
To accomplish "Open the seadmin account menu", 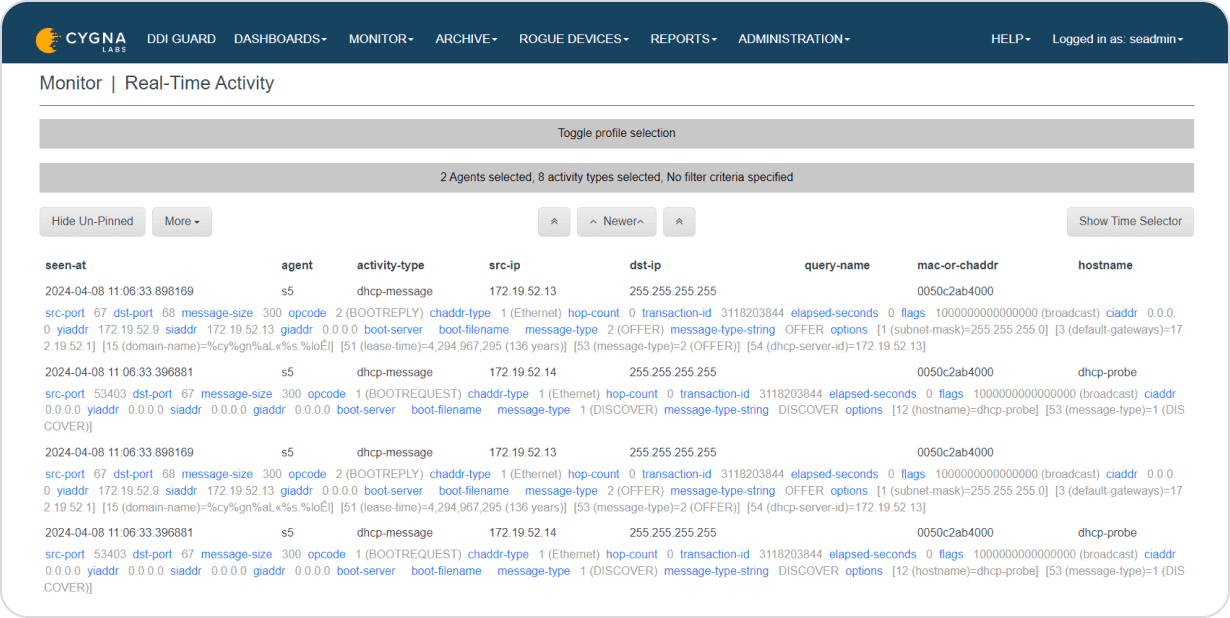I will (1117, 39).
